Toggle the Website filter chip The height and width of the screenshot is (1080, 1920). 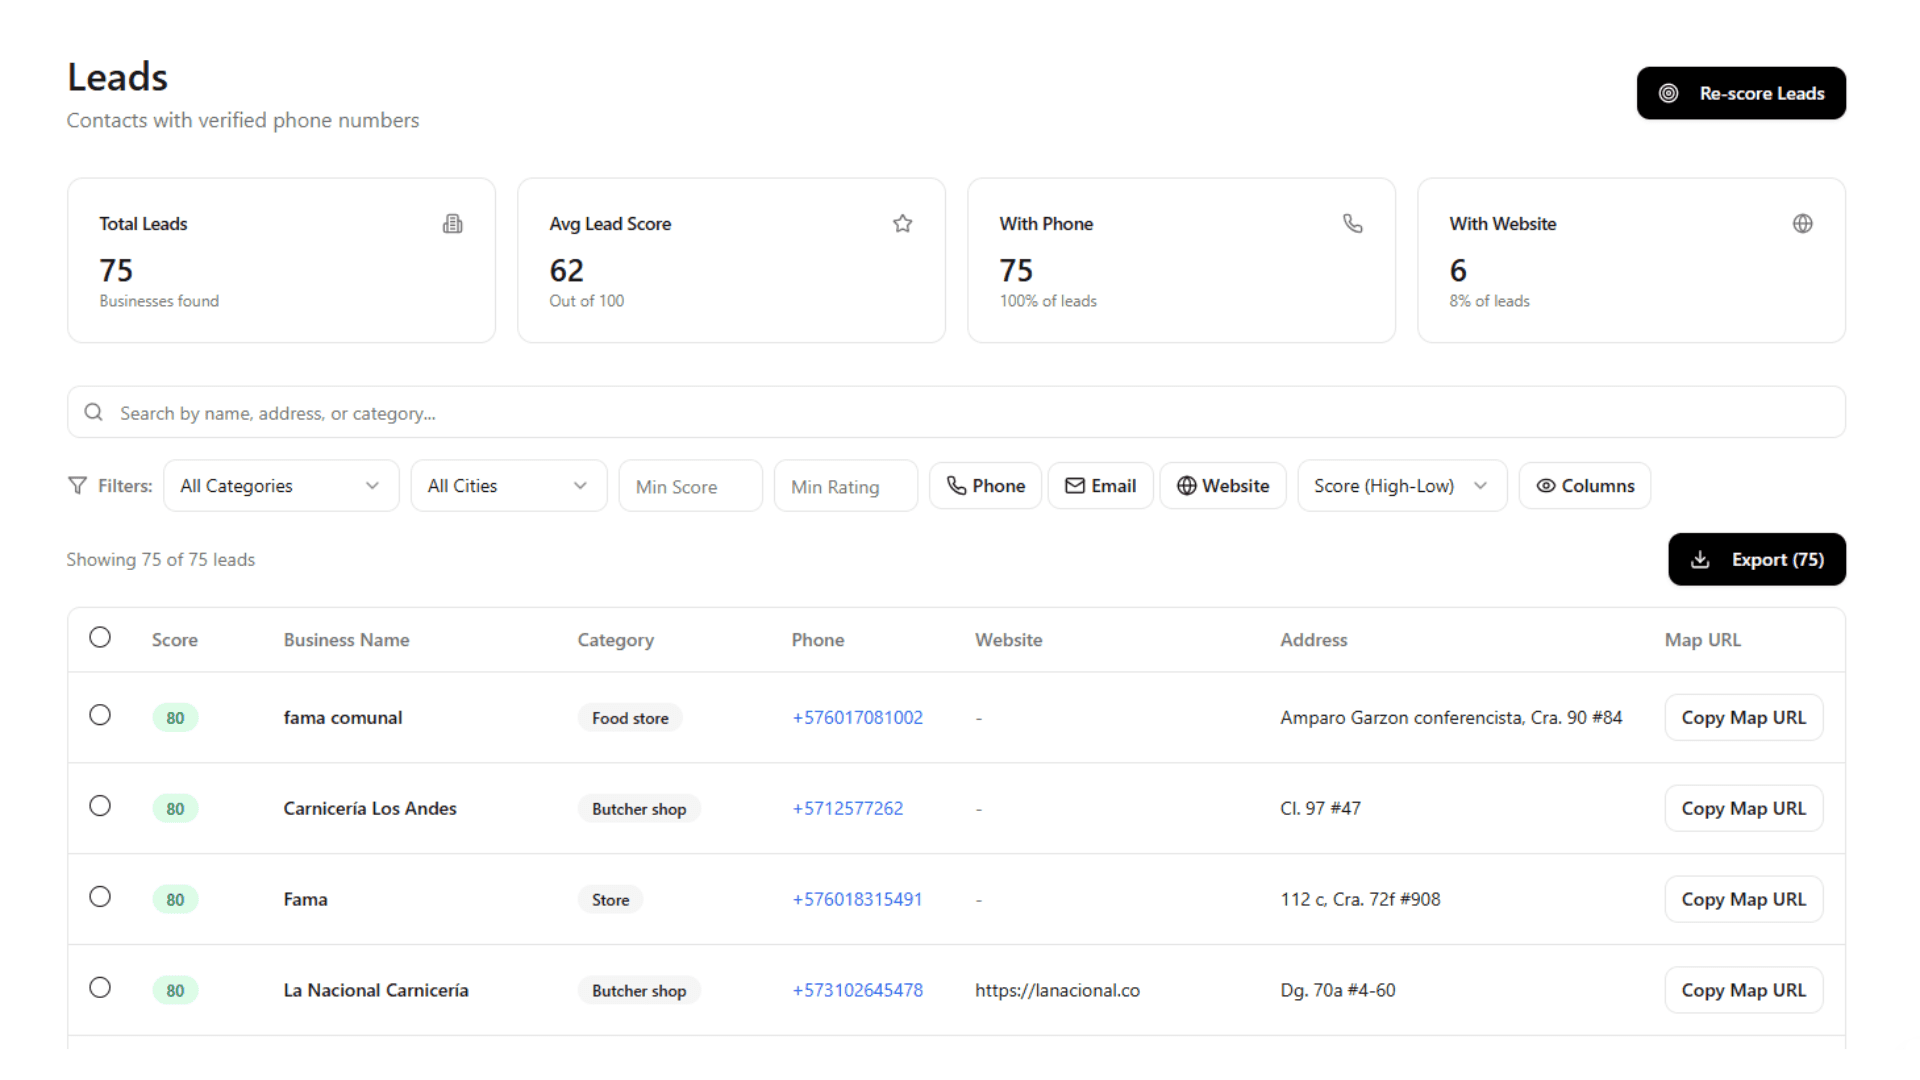1222,486
